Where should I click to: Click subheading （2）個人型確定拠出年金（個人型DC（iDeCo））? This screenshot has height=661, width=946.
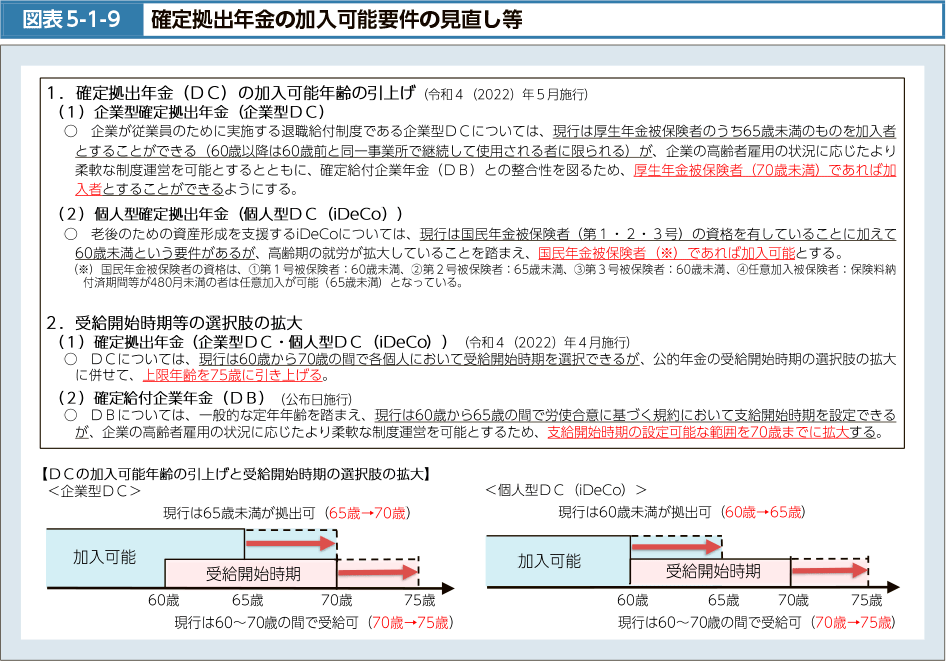click(230, 213)
